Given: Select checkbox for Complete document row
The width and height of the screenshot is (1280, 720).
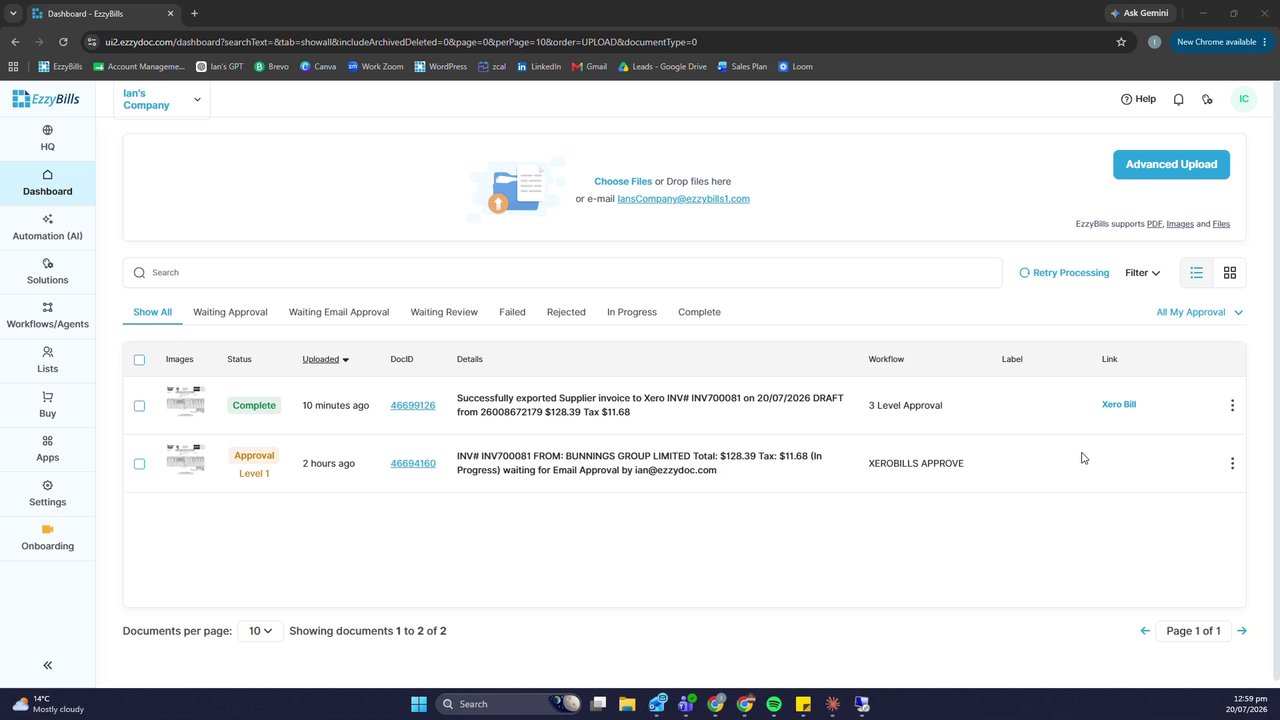Looking at the screenshot, I should tap(139, 406).
